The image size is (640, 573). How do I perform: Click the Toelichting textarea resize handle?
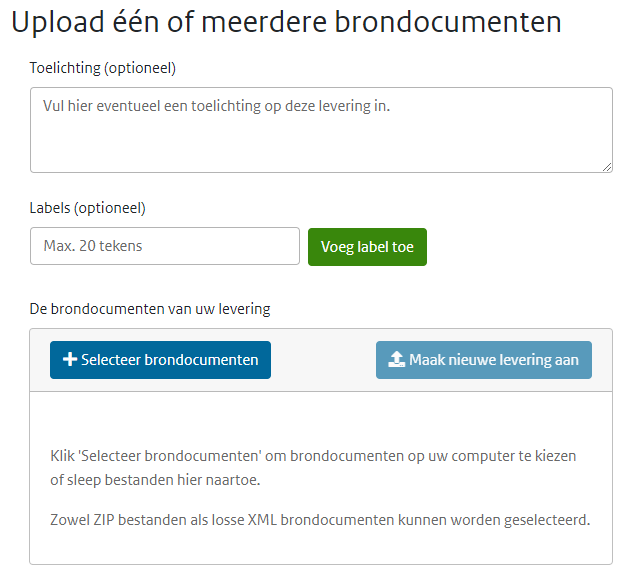[606, 166]
